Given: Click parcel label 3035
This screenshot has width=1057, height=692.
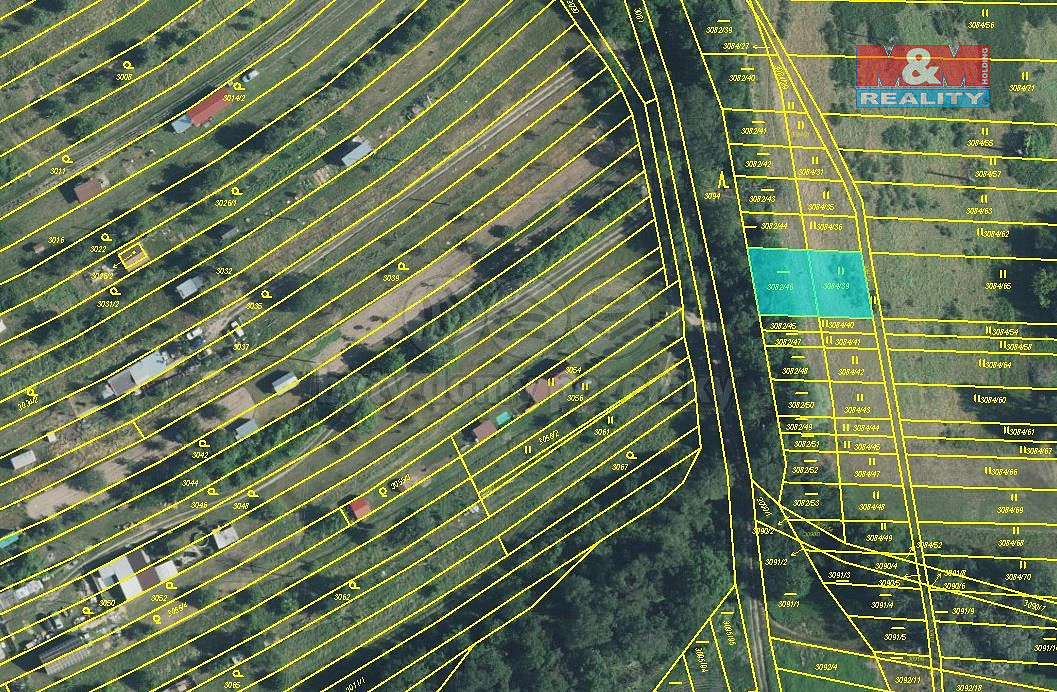Looking at the screenshot, I should pos(254,307).
